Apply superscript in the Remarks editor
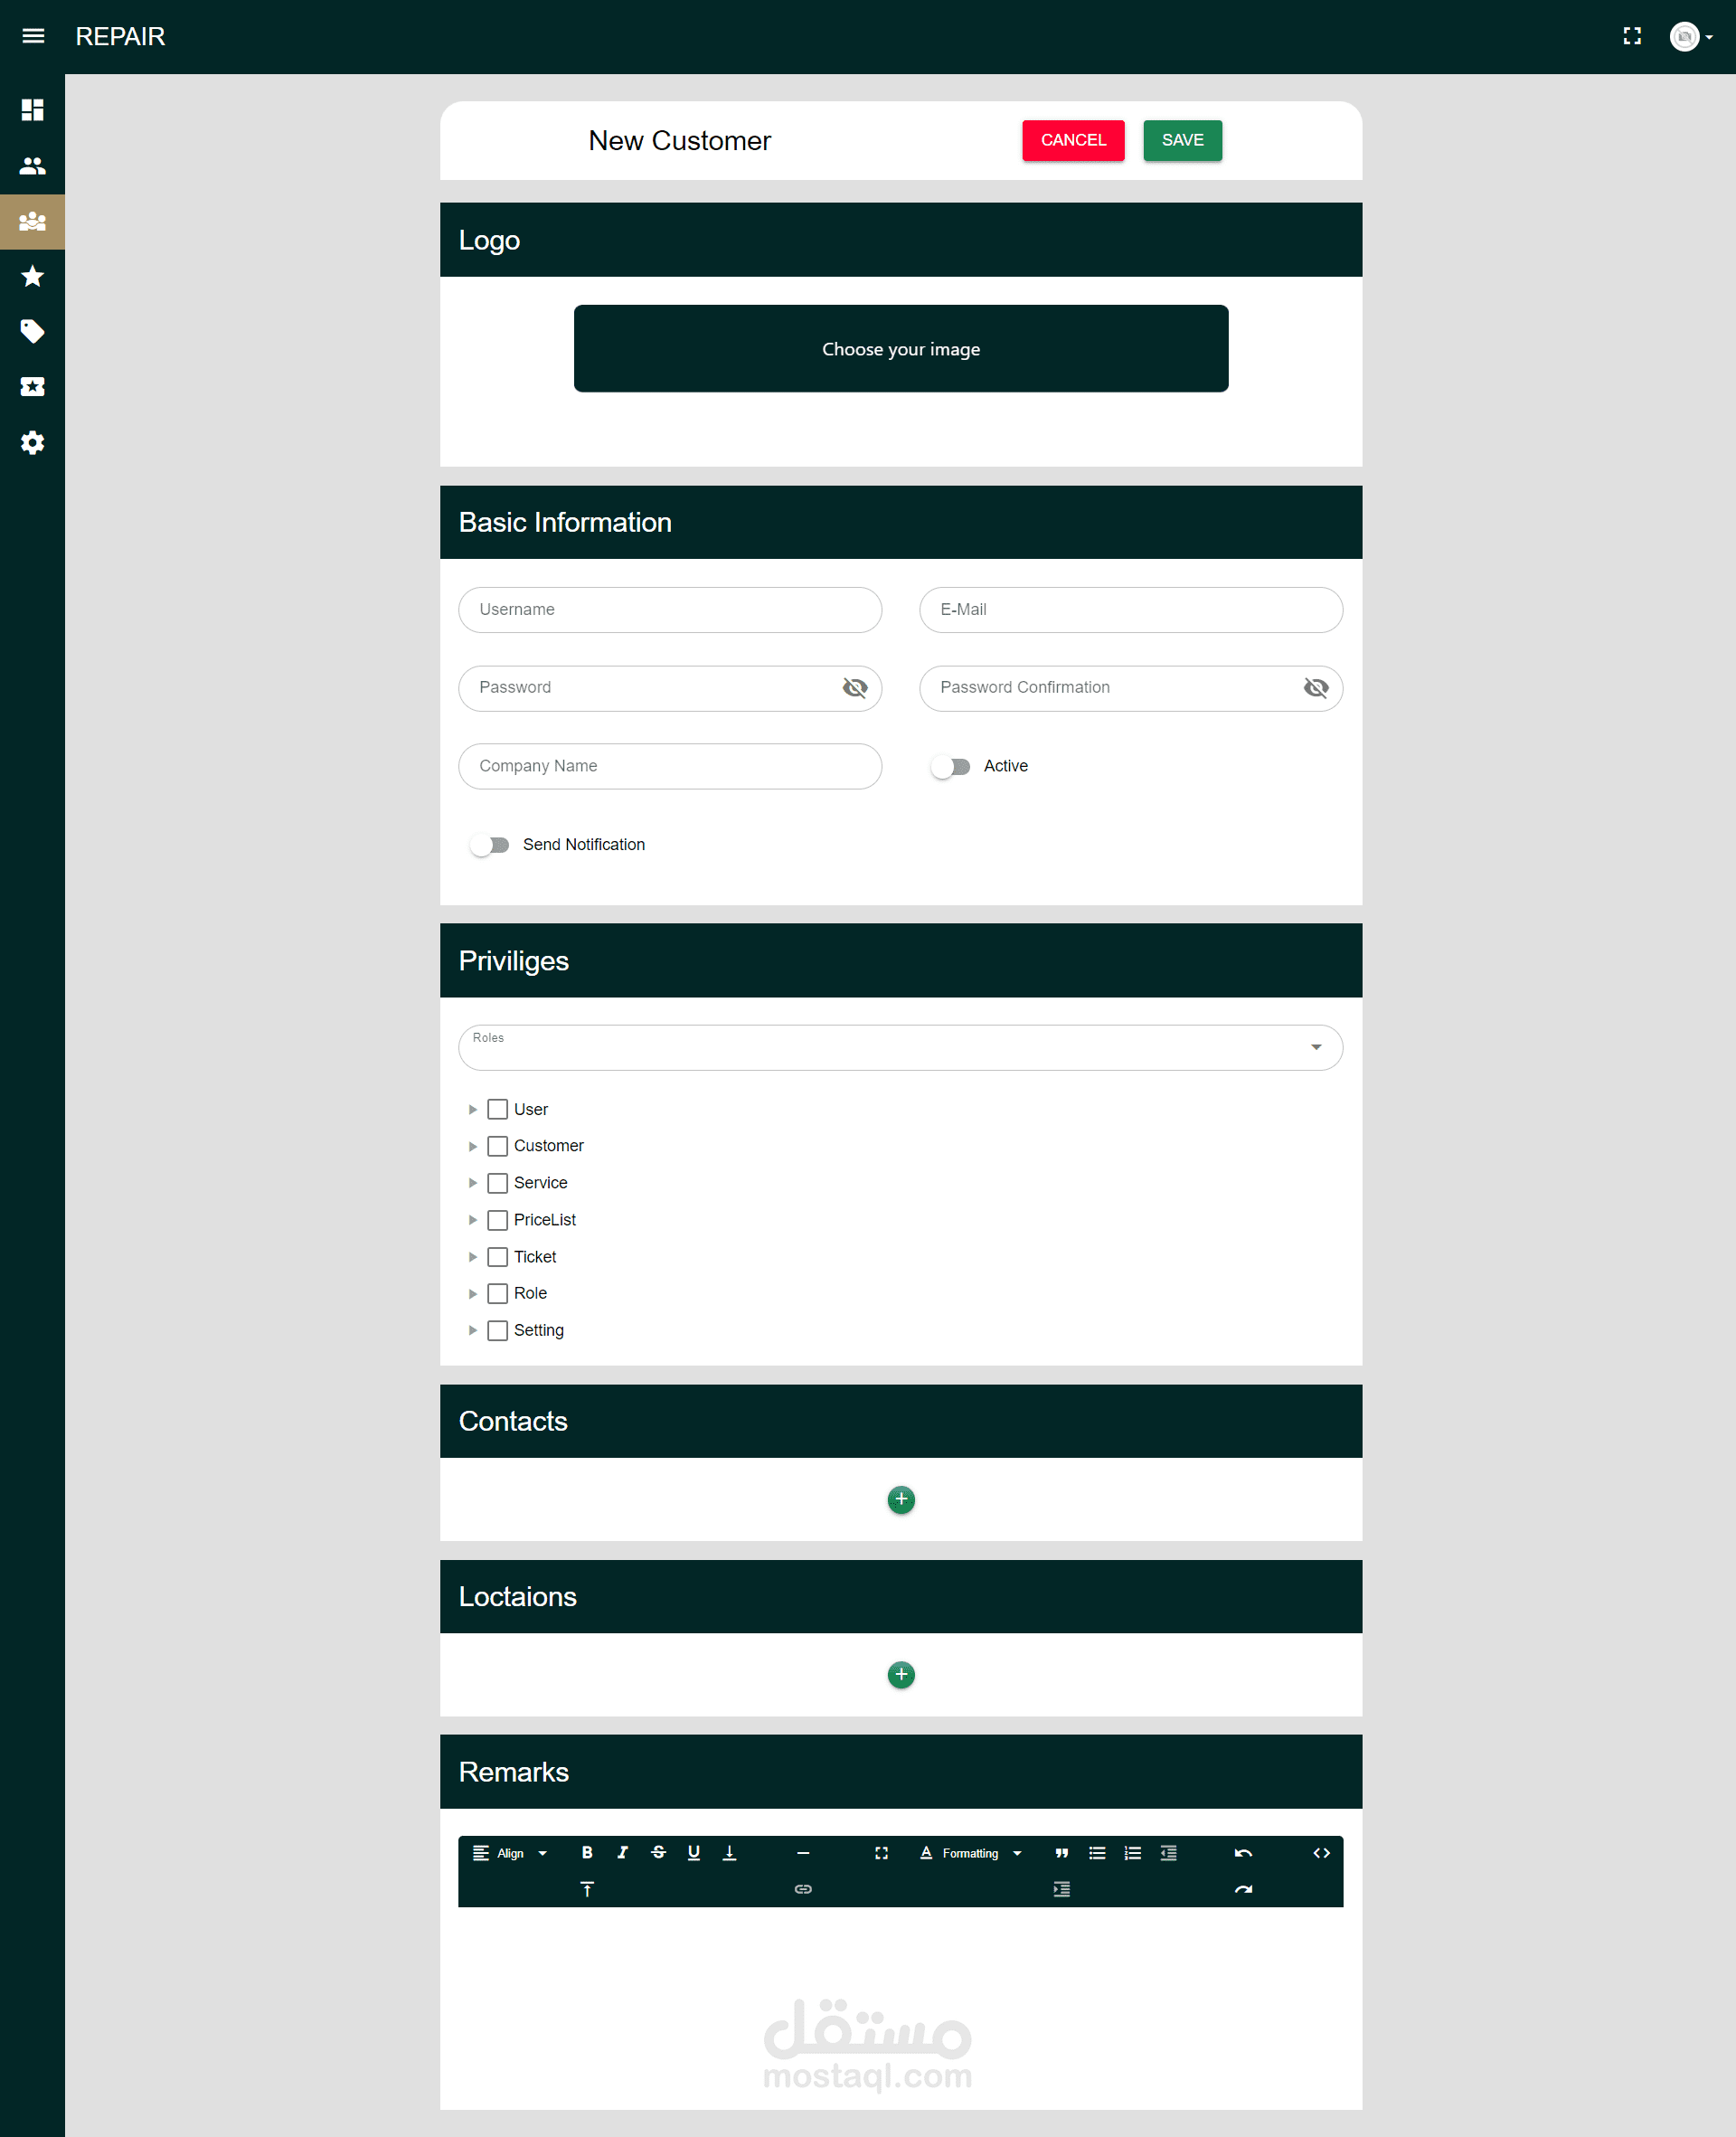The height and width of the screenshot is (2137, 1736). [587, 1889]
